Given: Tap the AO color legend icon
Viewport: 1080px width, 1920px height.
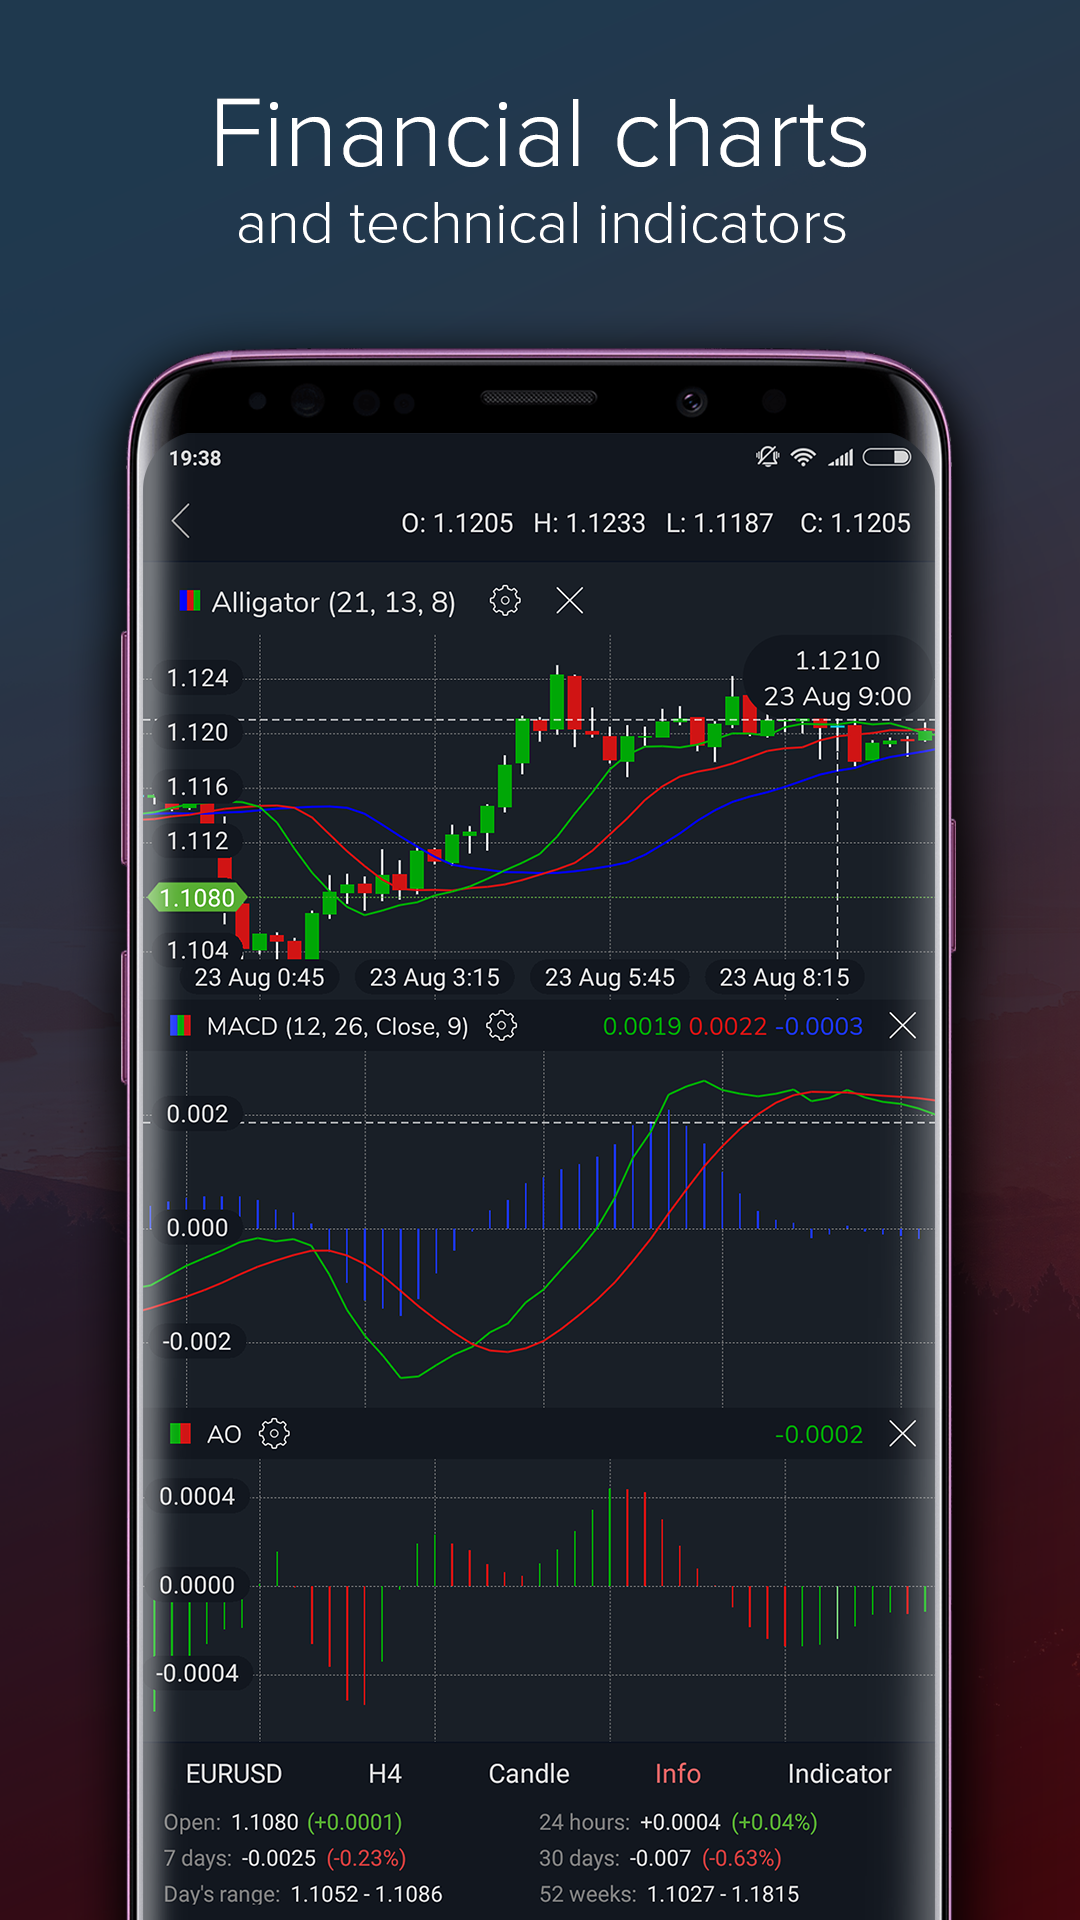Looking at the screenshot, I should pyautogui.click(x=181, y=1434).
